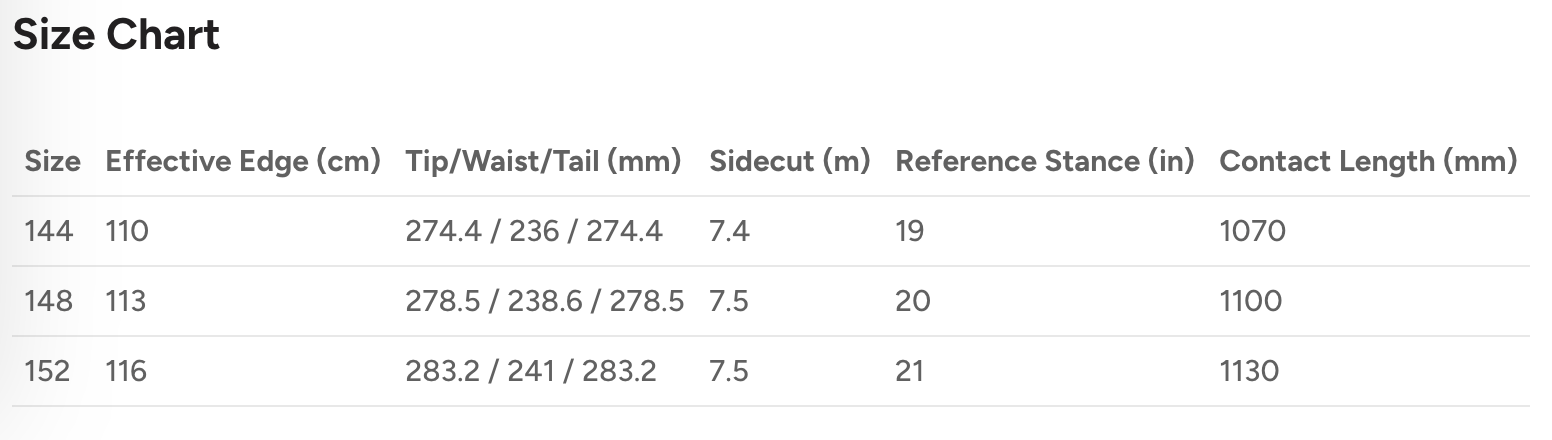This screenshot has height=440, width=1552.
Task: Select the size 152 cell
Action: [x=48, y=371]
